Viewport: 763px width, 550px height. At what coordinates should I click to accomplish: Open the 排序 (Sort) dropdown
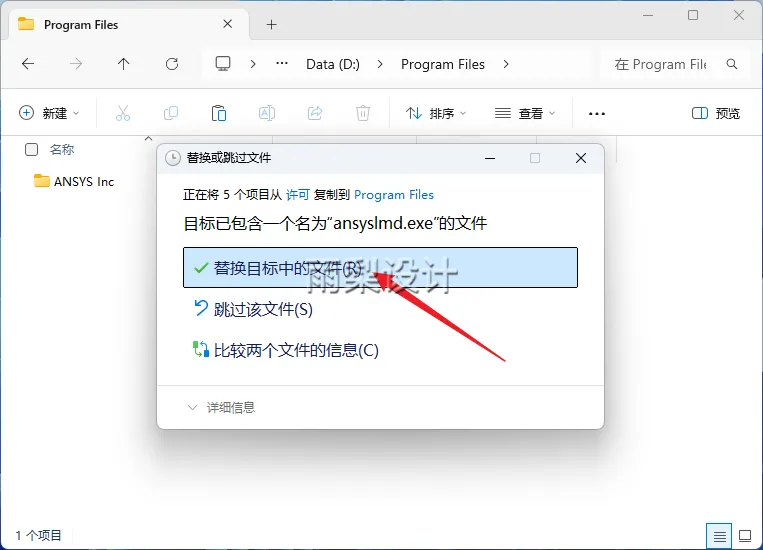(x=436, y=113)
